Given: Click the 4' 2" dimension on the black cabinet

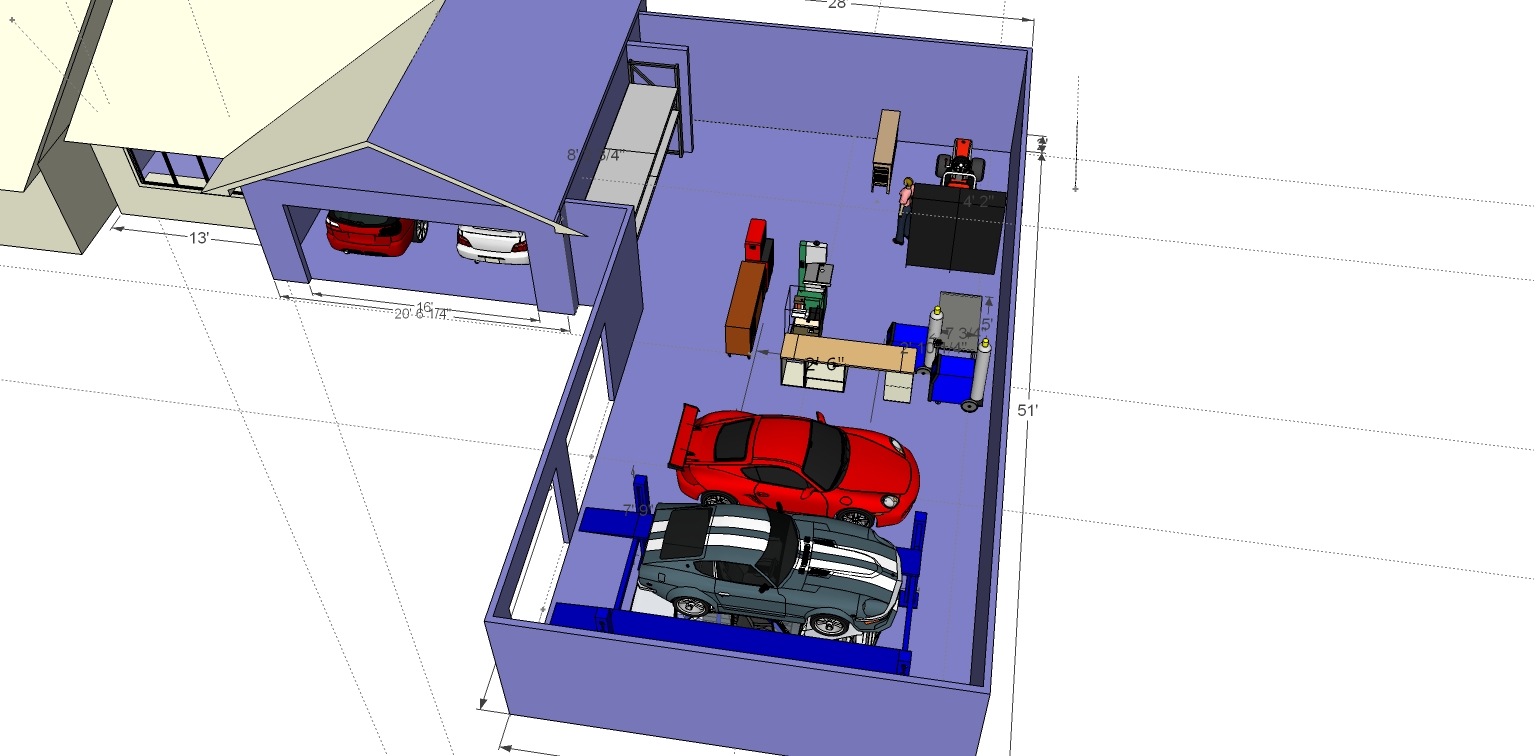Looking at the screenshot, I should [981, 200].
